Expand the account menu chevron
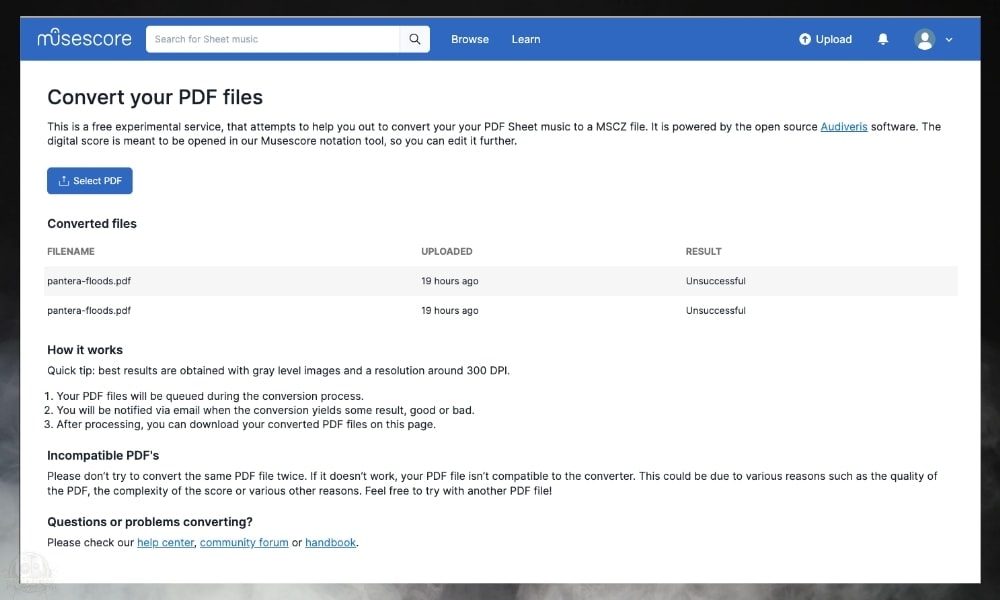The height and width of the screenshot is (600, 1000). pos(949,40)
